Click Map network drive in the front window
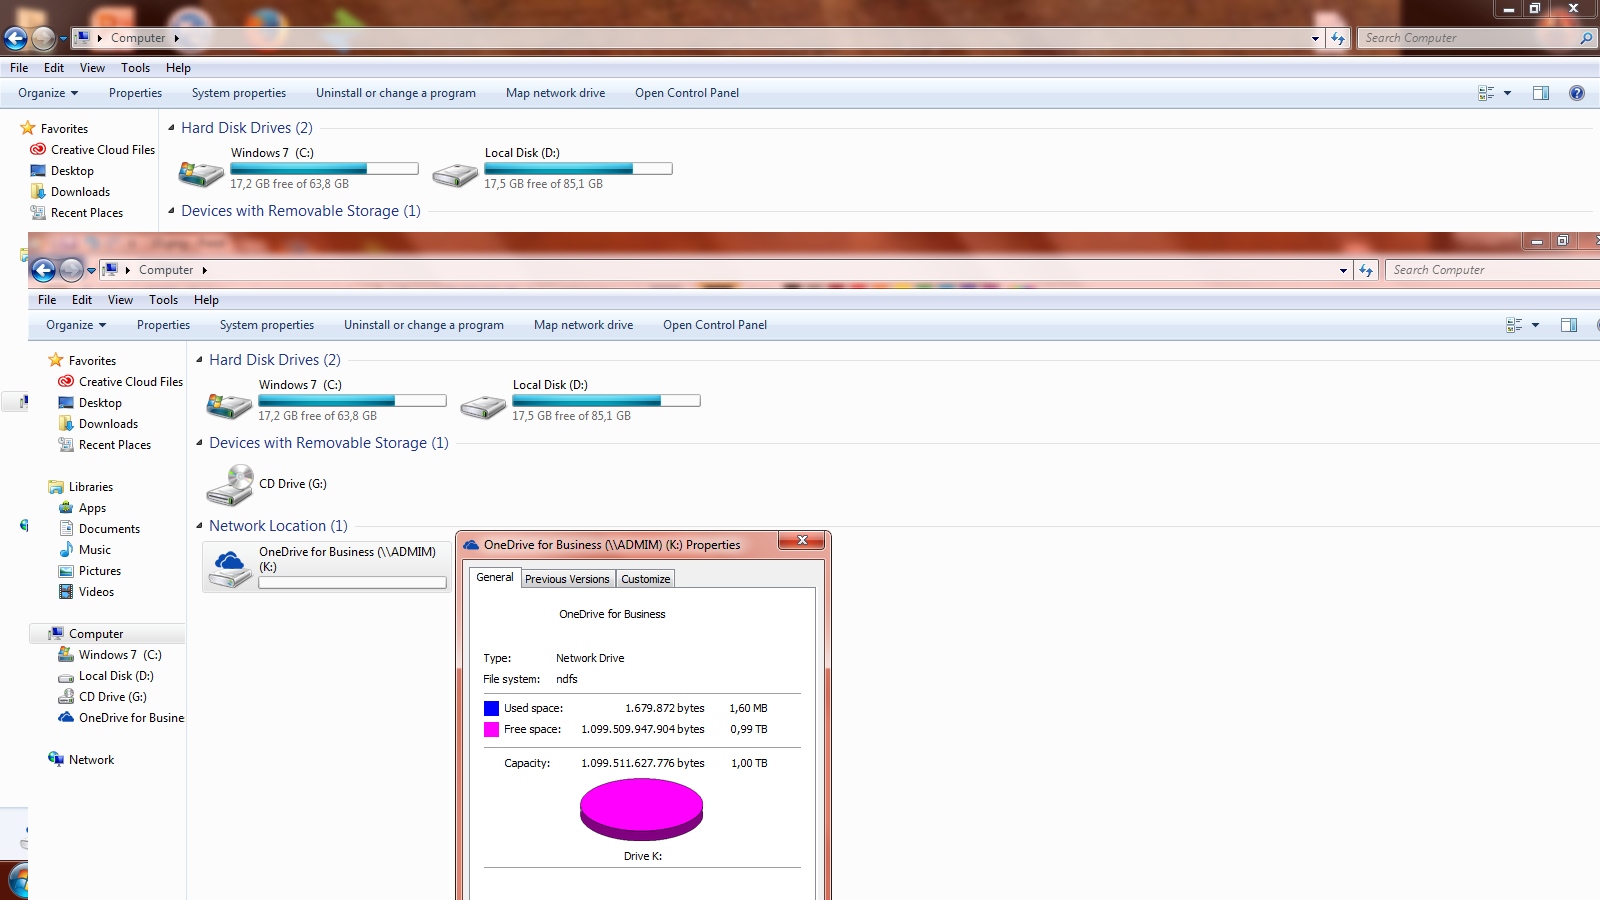Image resolution: width=1600 pixels, height=900 pixels. [584, 325]
